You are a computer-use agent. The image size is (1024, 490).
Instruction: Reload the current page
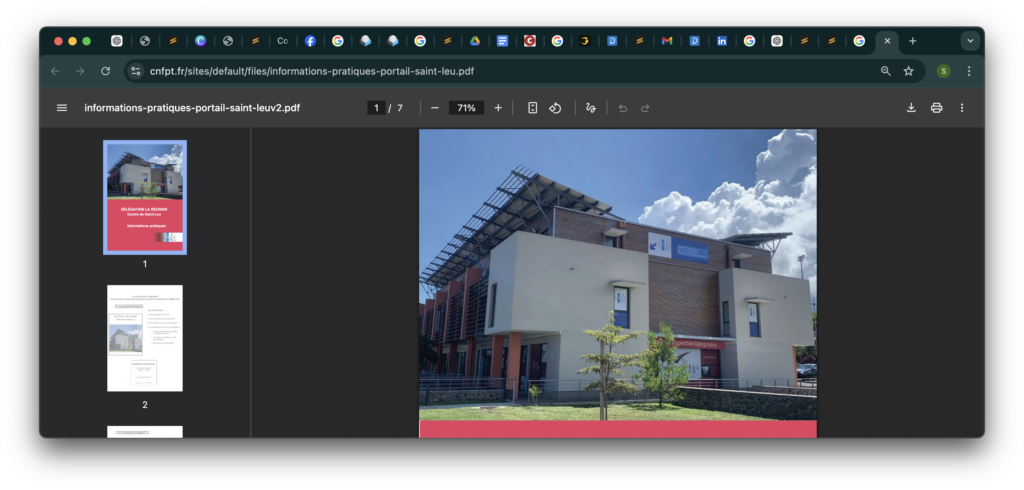(106, 71)
